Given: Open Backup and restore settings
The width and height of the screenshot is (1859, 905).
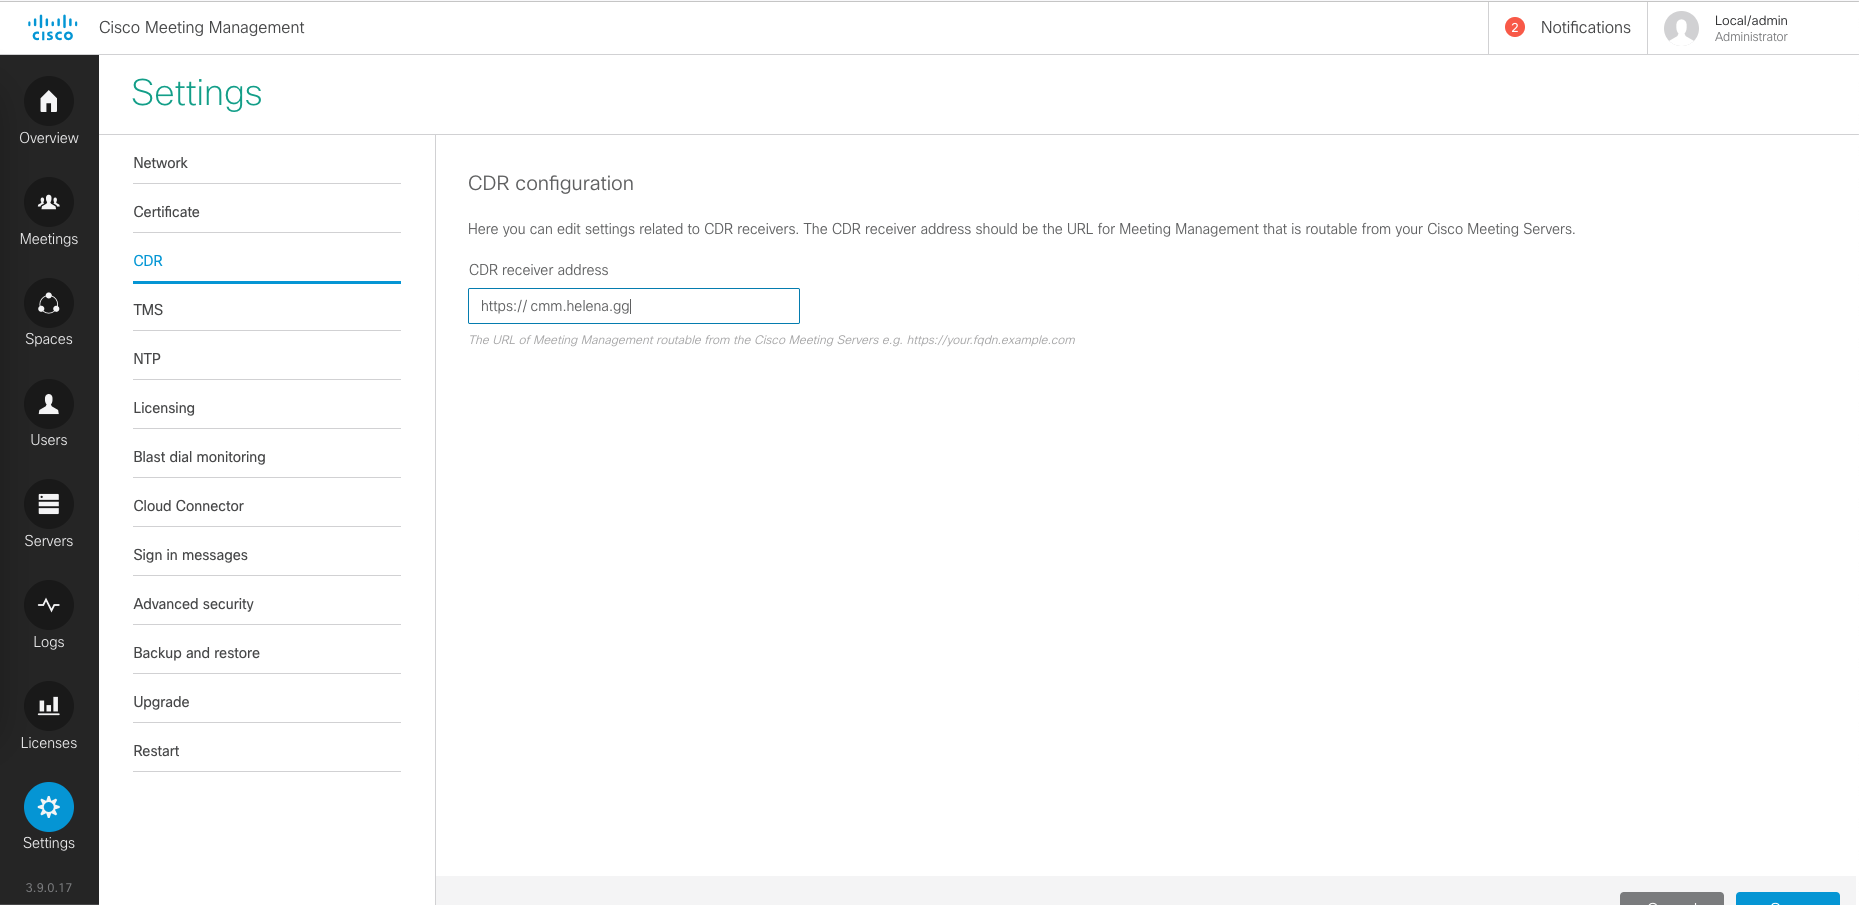Looking at the screenshot, I should coord(196,653).
